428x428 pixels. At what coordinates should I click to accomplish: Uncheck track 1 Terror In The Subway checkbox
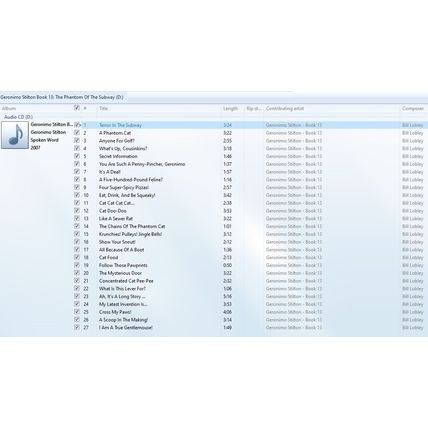pyautogui.click(x=77, y=125)
